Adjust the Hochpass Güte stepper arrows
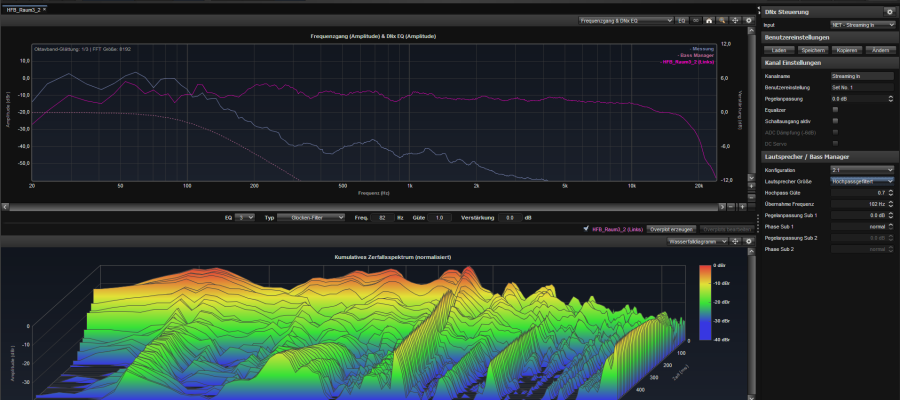Screen dimensions: 900x400 coord(891,192)
